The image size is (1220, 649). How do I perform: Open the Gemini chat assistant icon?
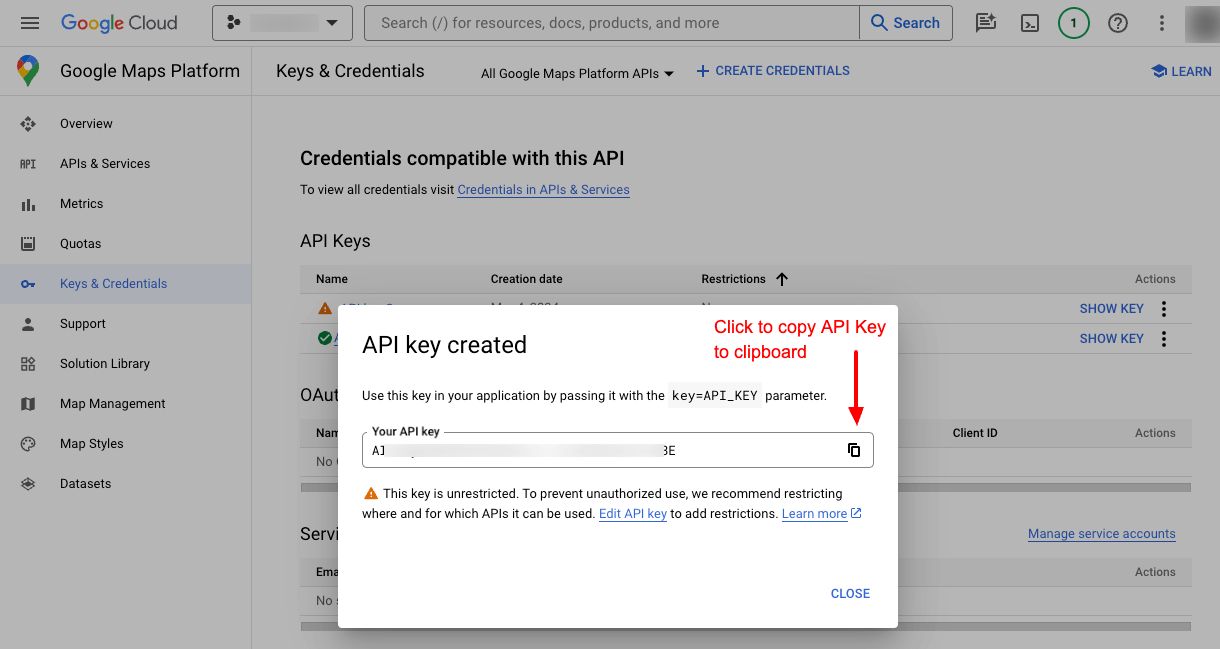tap(986, 23)
